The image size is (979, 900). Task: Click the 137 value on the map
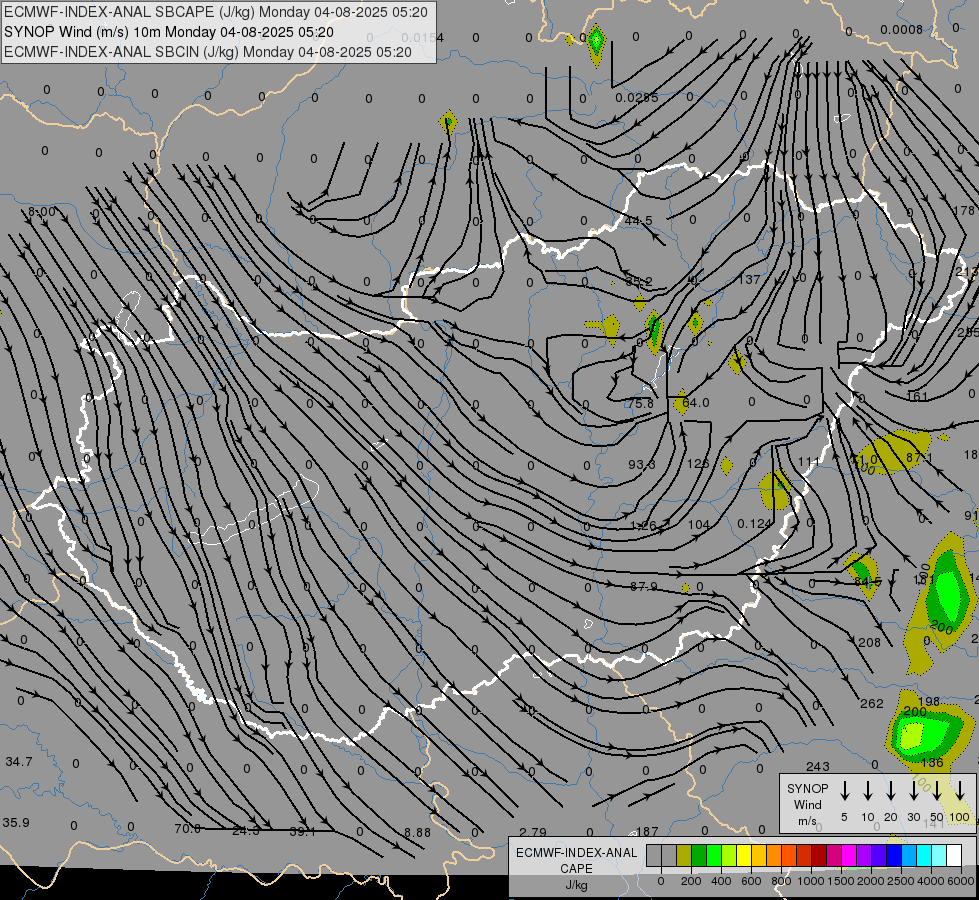pyautogui.click(x=749, y=279)
